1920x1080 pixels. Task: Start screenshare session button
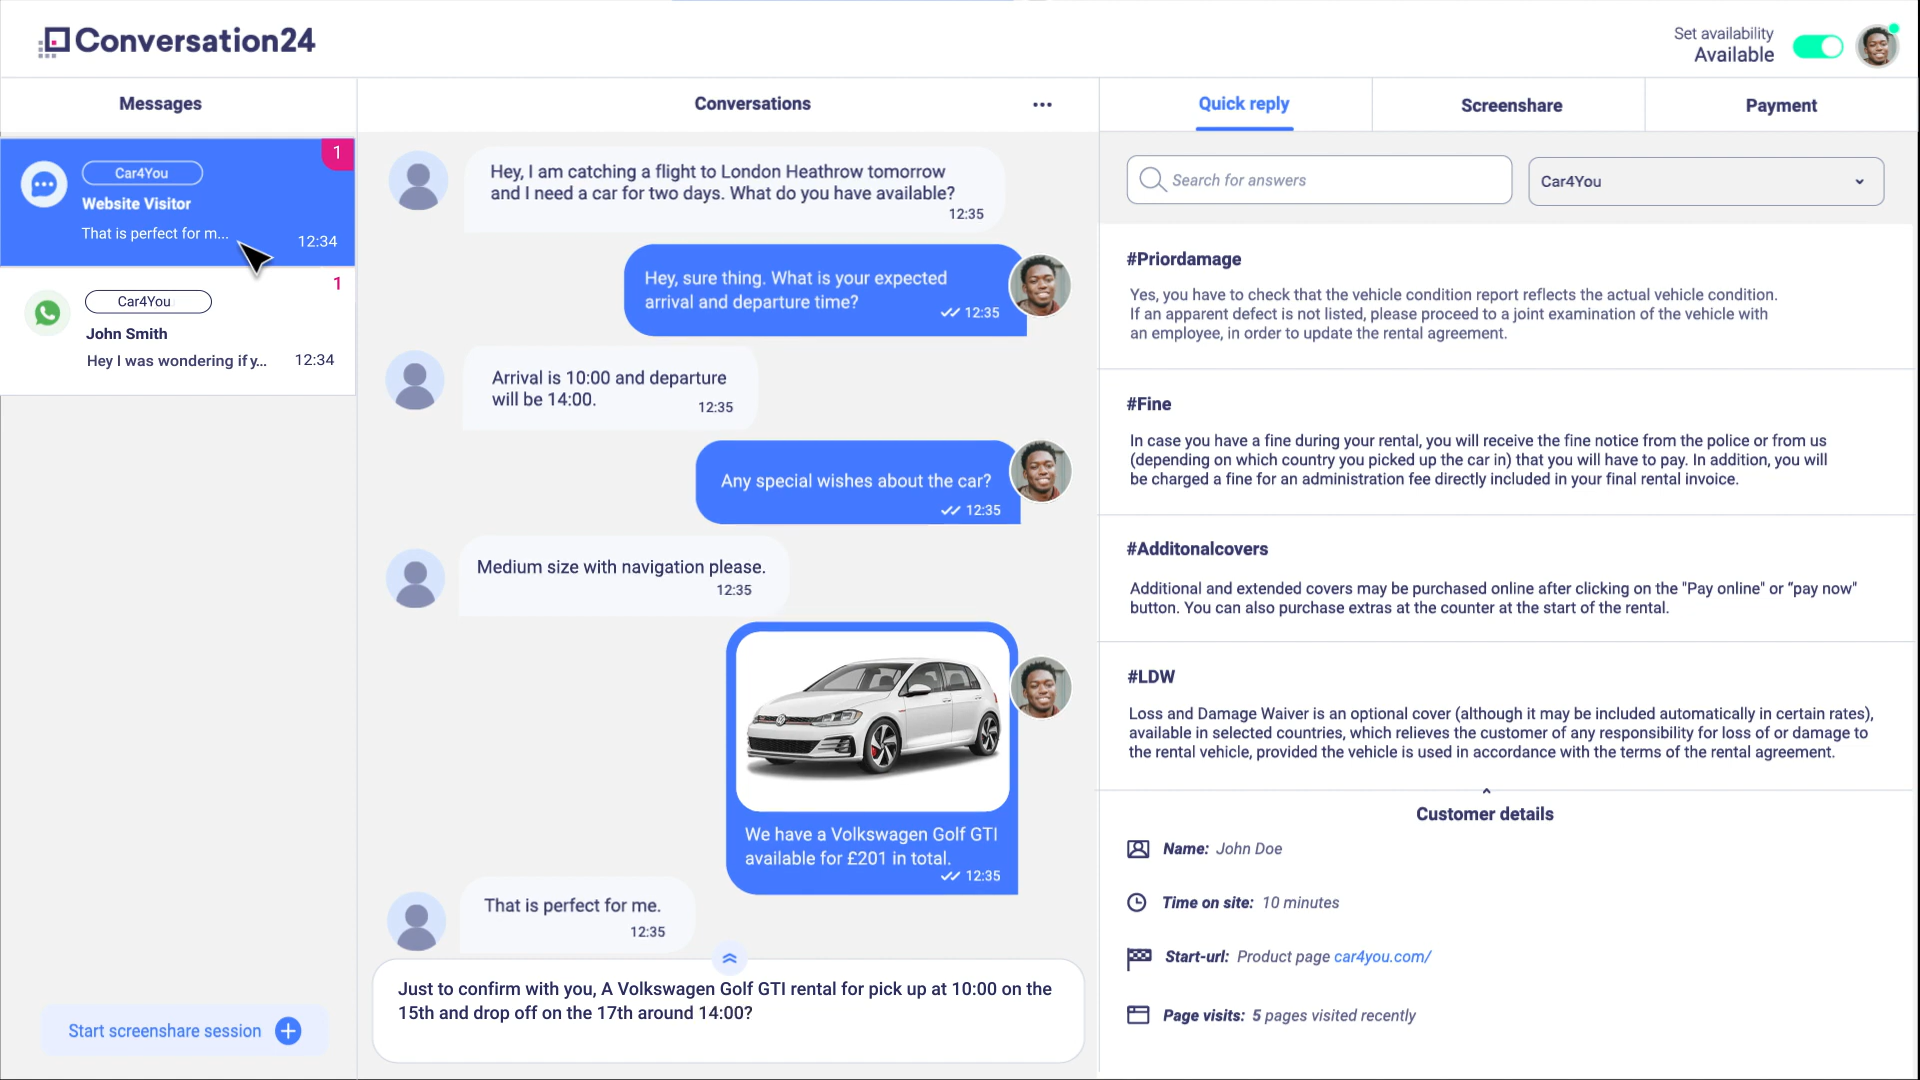[x=165, y=1031]
